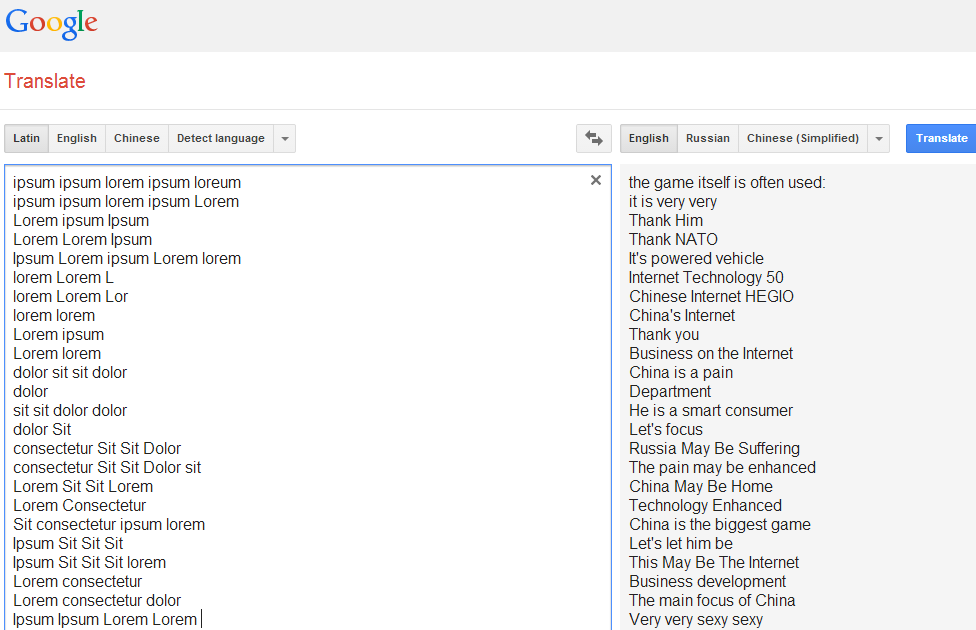This screenshot has height=630, width=976.
Task: Click translation 'It's powered vehicle'
Action: (x=696, y=258)
